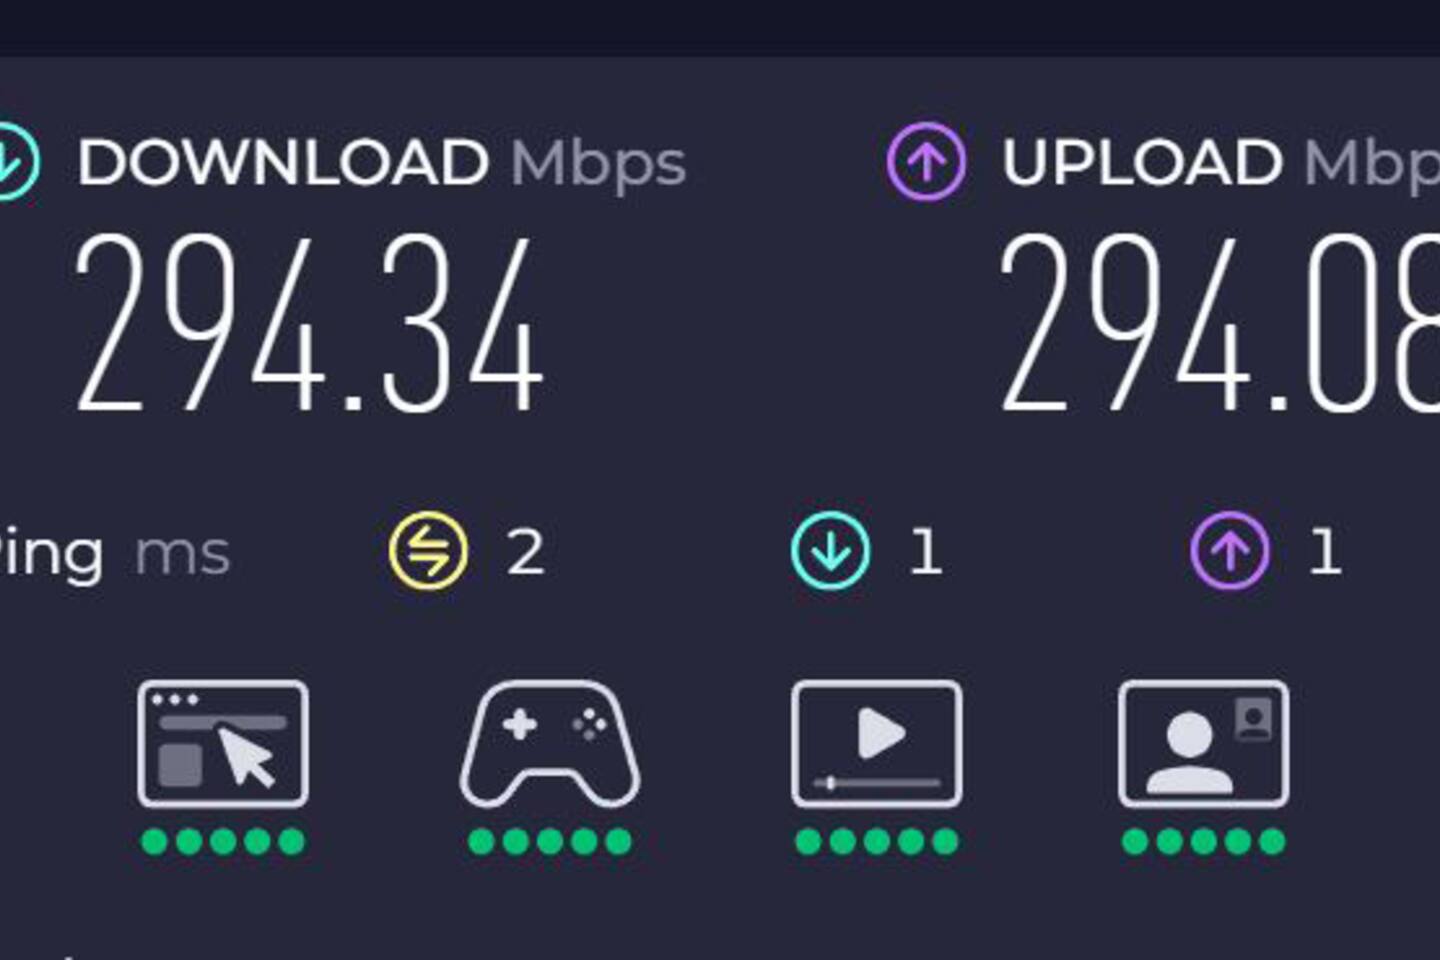
Task: Click the DOWNLOAD Mbps label
Action: (x=382, y=163)
